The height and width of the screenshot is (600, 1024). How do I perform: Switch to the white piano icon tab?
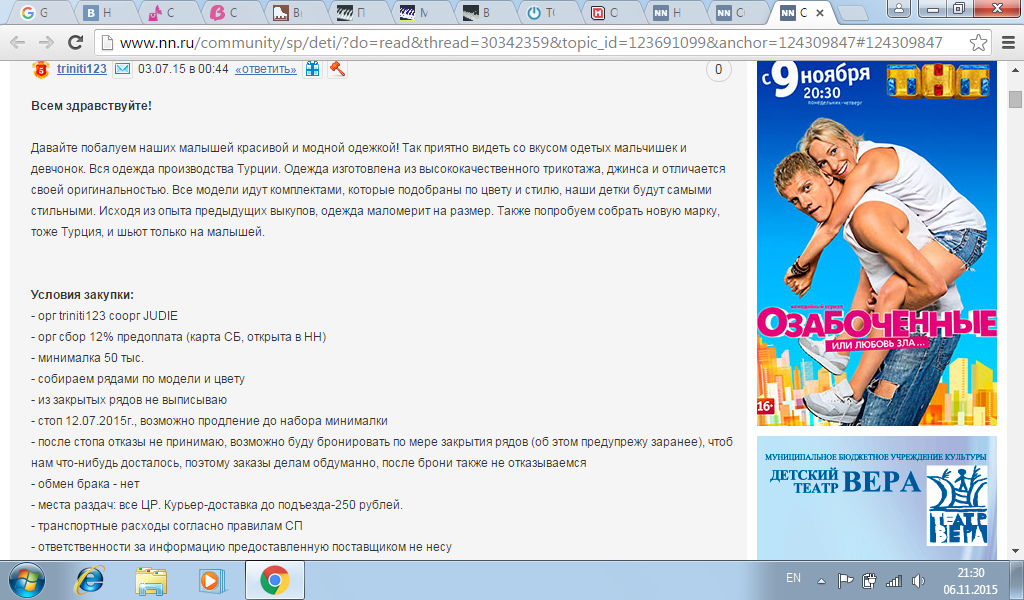297,12
